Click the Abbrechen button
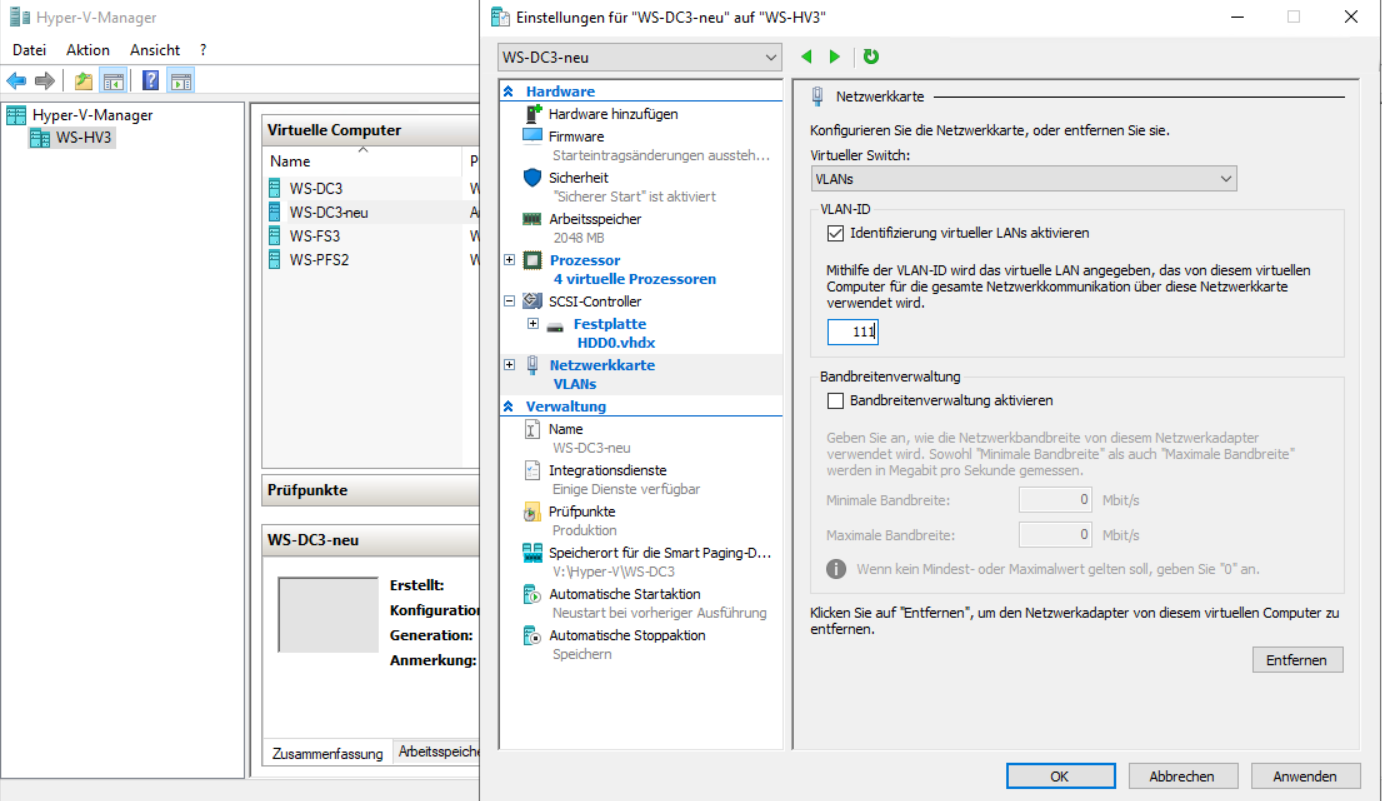This screenshot has width=1382, height=801. [1182, 776]
